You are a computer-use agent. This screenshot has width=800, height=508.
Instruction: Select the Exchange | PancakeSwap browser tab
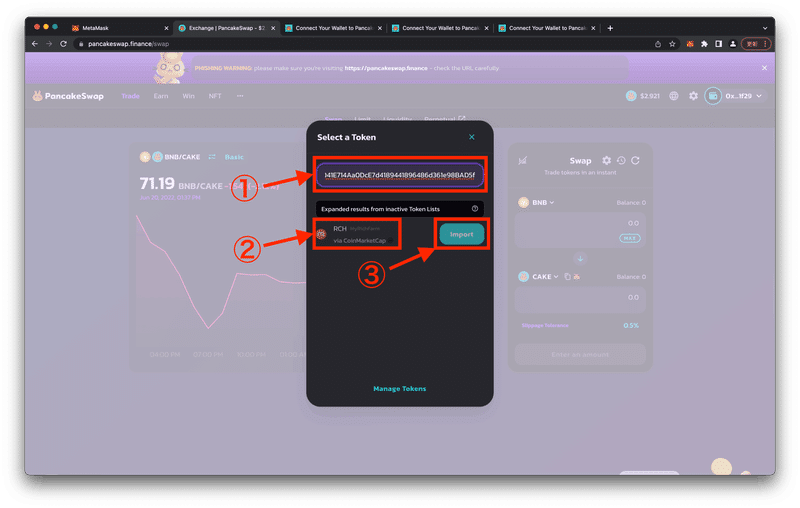[225, 28]
